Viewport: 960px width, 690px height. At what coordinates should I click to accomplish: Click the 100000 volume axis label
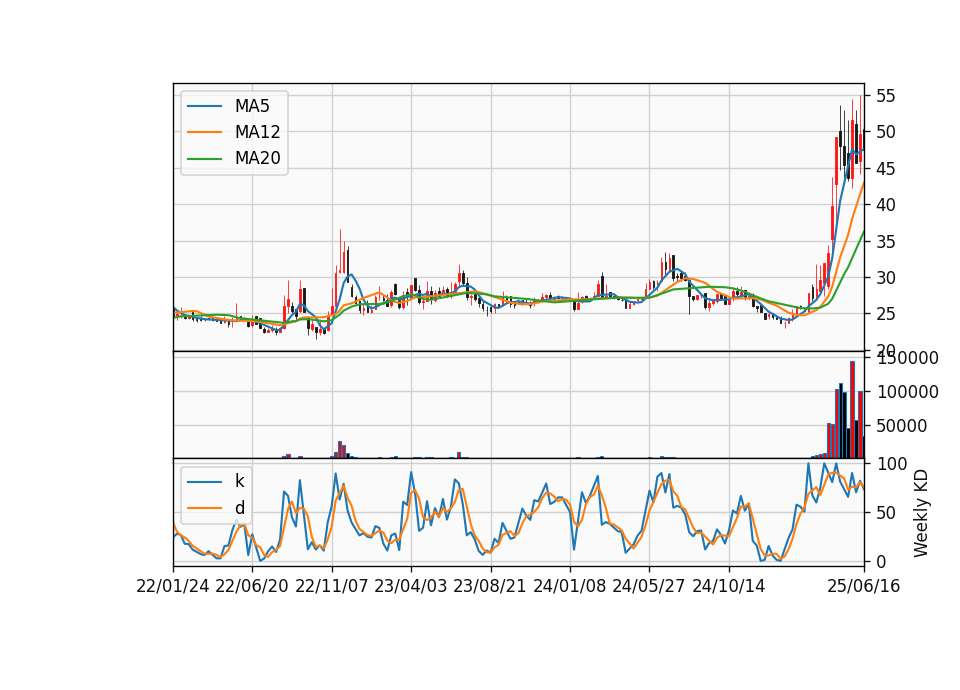click(907, 392)
